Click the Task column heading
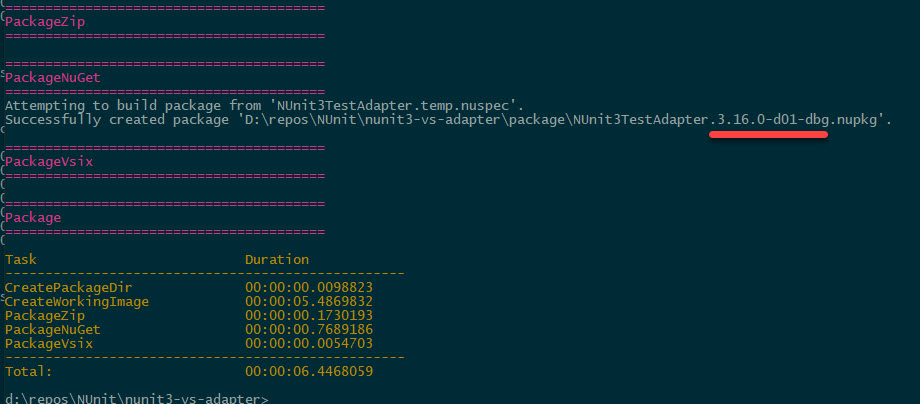 click(21, 259)
